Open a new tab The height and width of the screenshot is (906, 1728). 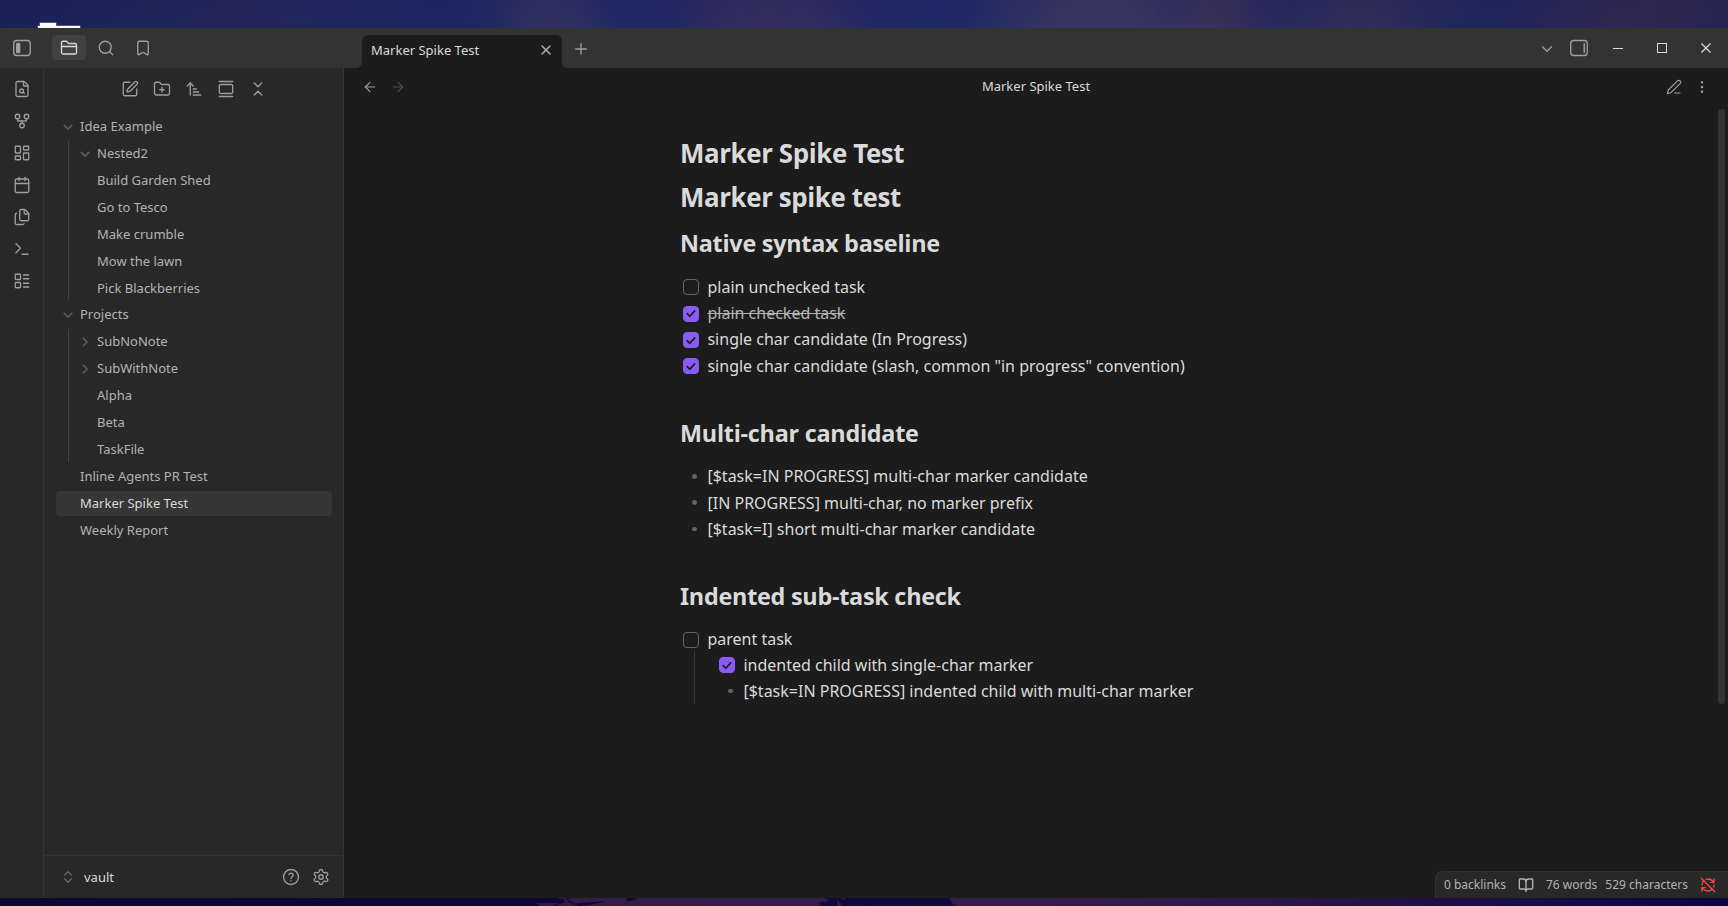[581, 49]
